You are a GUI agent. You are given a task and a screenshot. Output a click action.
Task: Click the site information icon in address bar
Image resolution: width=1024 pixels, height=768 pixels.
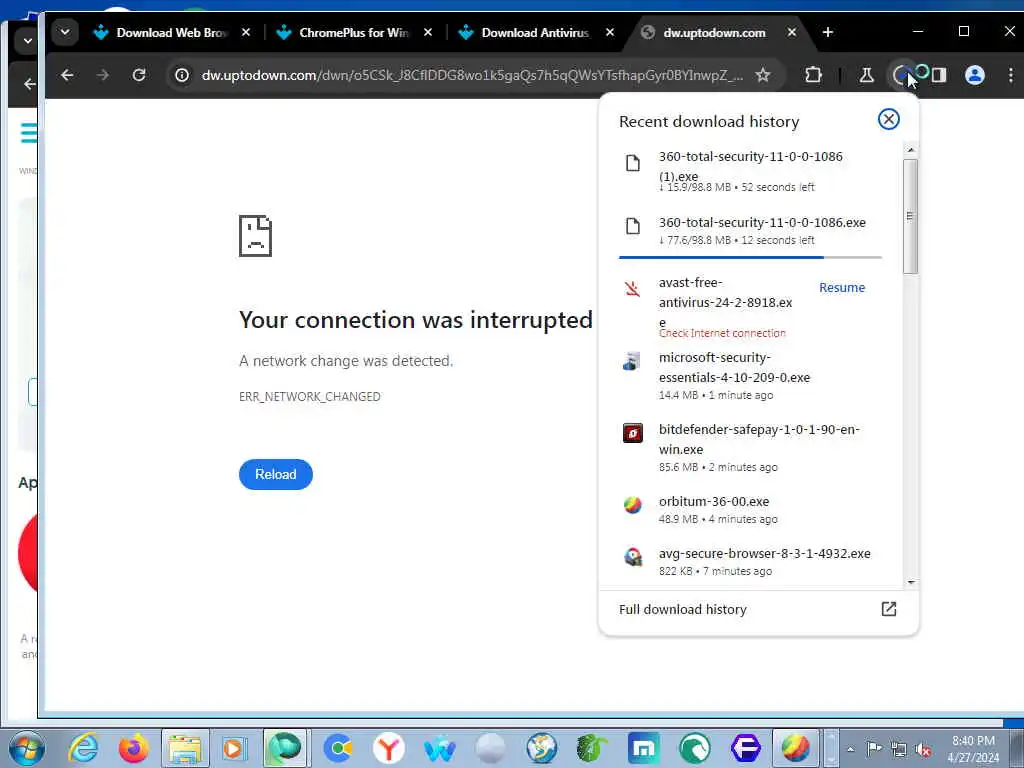point(182,75)
